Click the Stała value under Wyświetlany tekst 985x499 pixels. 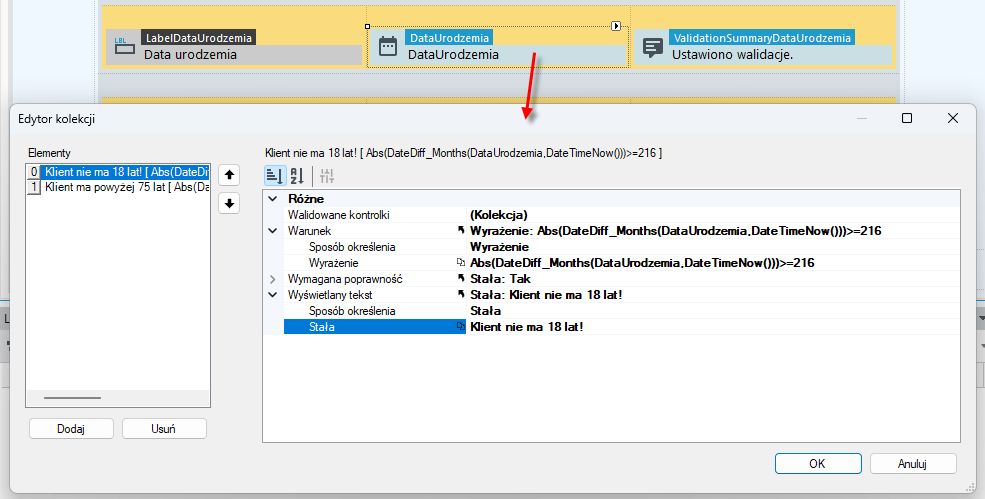tap(486, 311)
